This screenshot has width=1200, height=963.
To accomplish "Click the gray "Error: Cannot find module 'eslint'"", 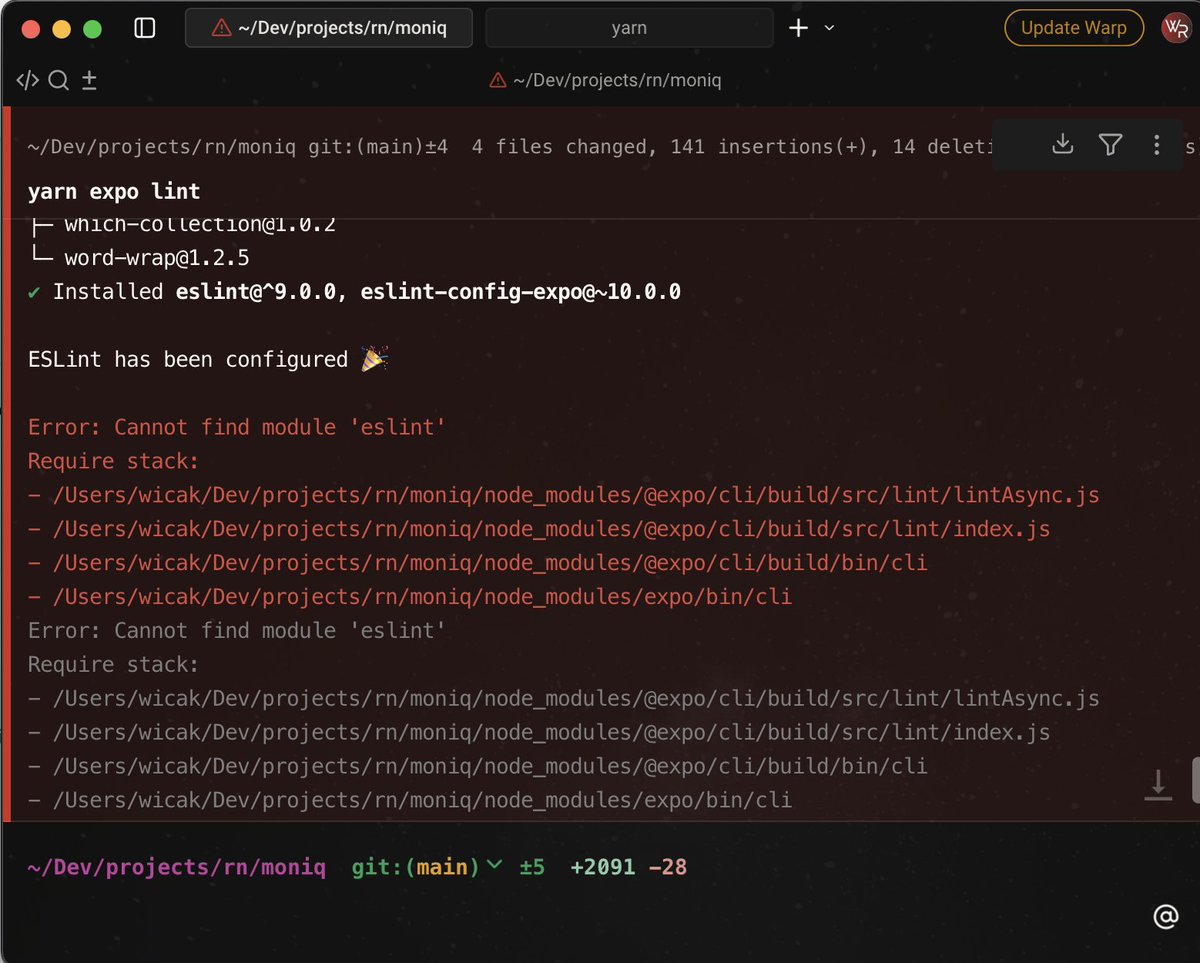I will 236,630.
